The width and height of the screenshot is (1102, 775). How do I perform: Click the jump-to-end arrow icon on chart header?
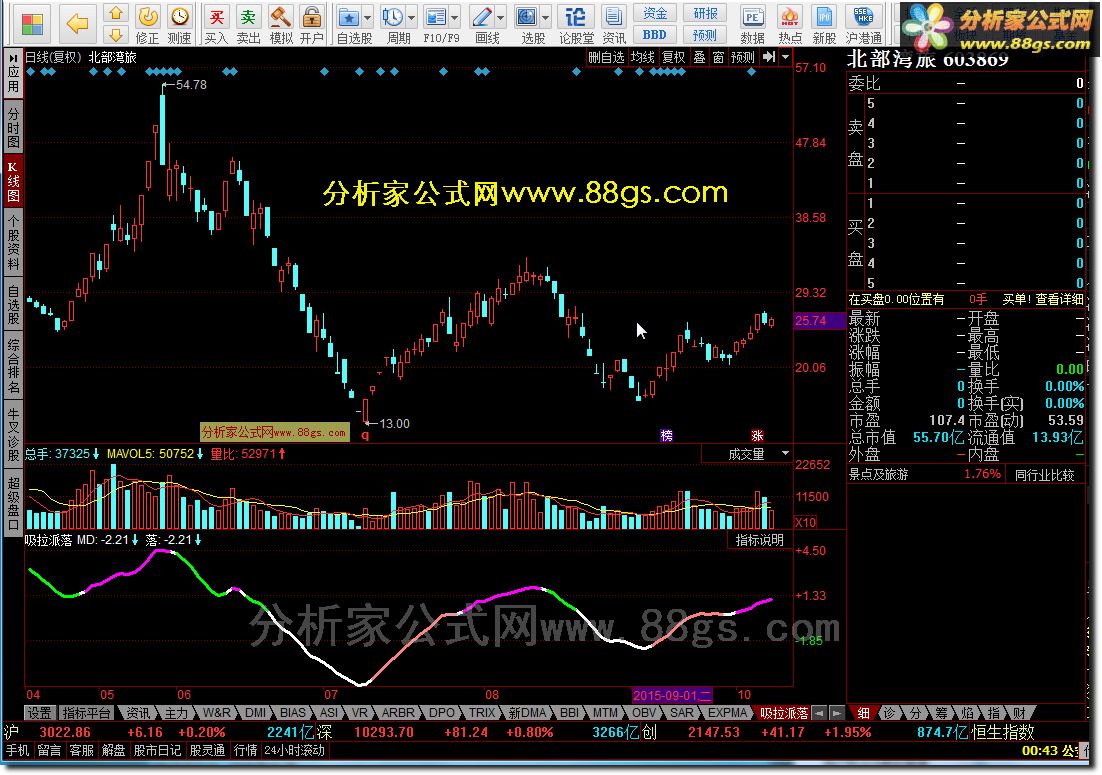point(769,57)
